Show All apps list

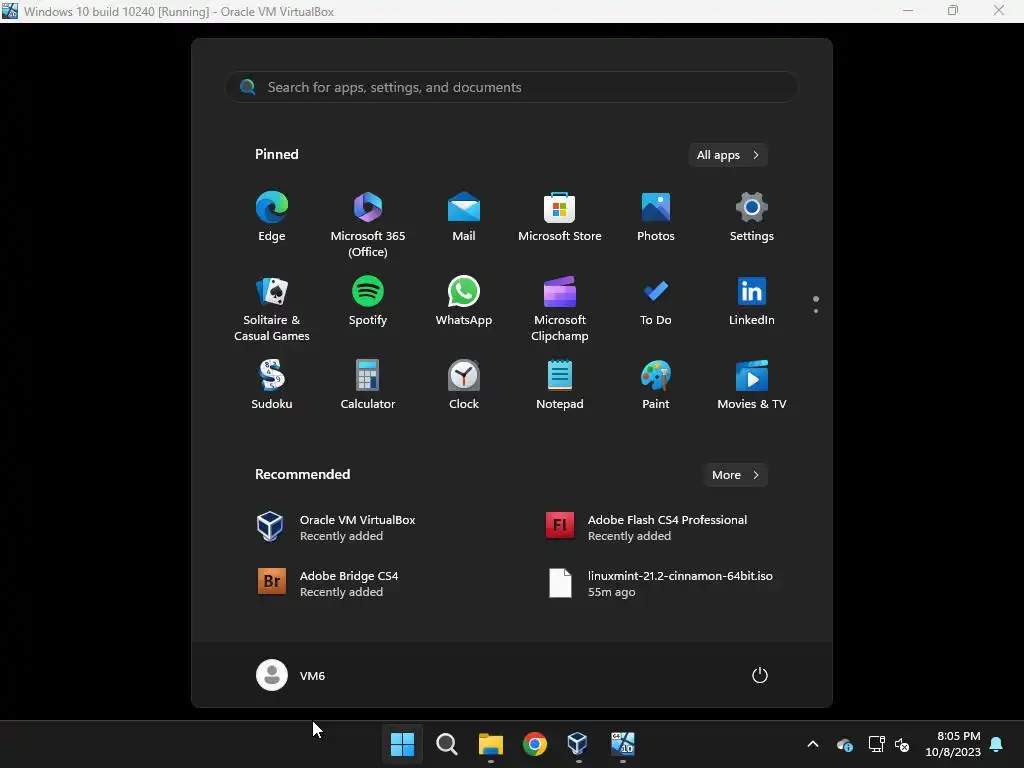click(728, 155)
